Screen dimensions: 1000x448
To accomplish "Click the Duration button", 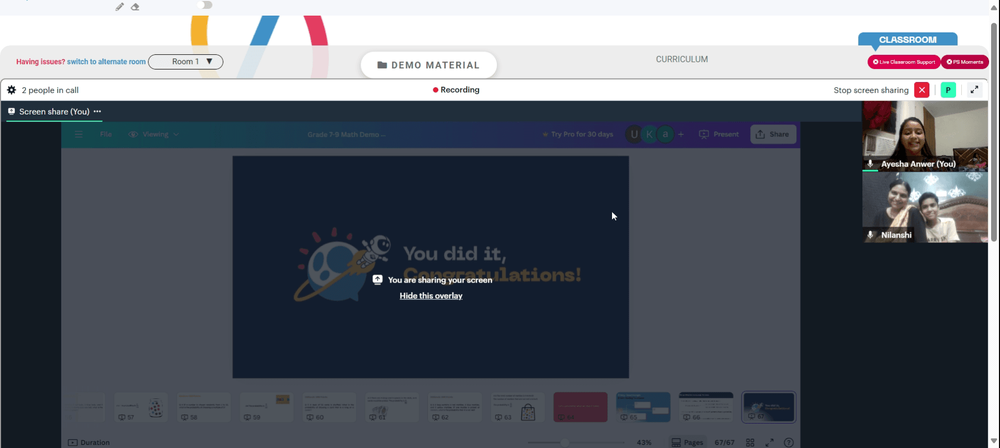I will [89, 442].
